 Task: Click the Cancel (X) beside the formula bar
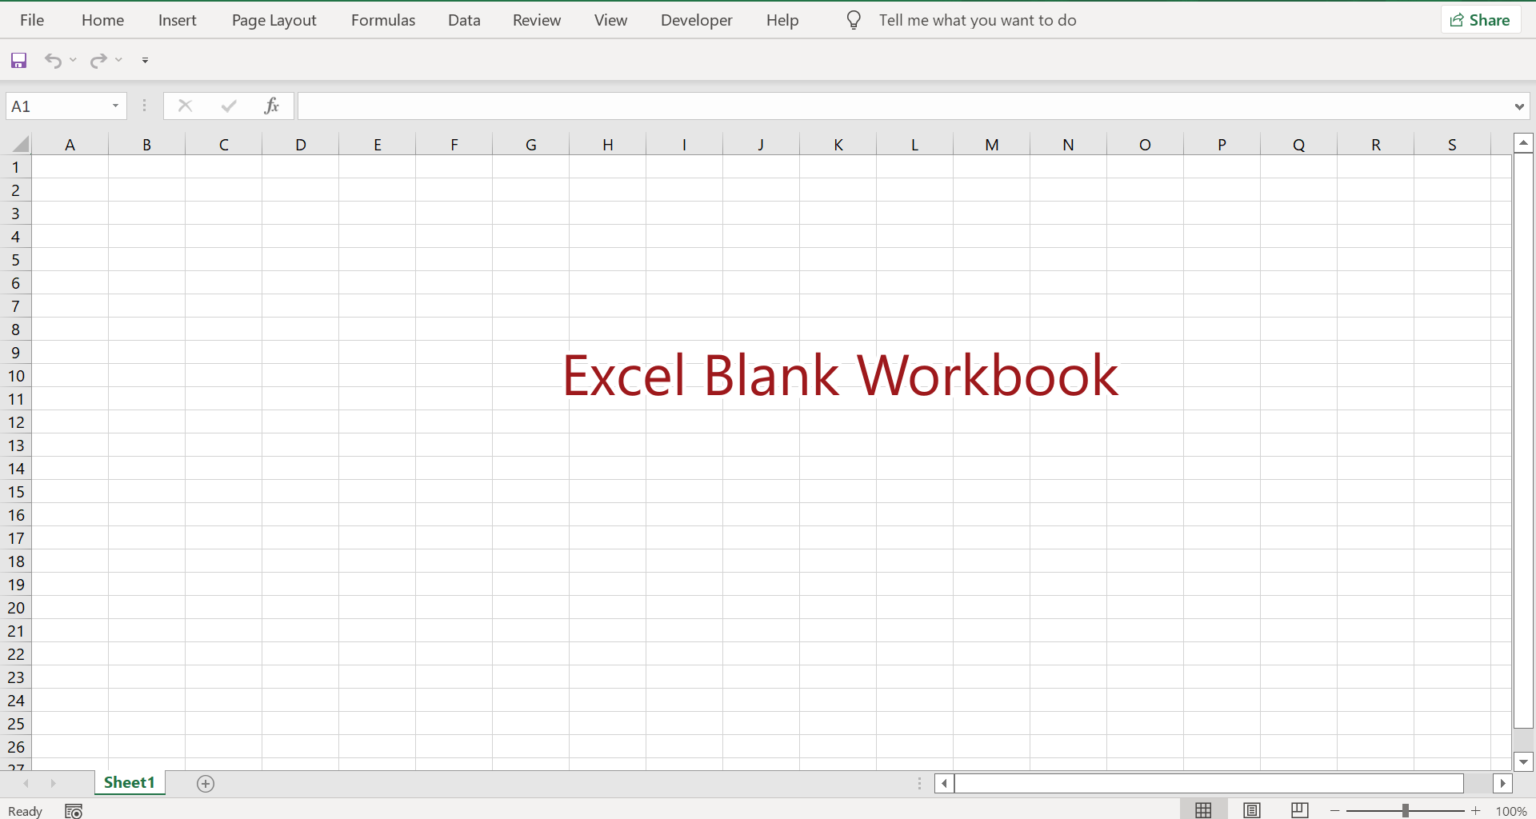tap(184, 105)
